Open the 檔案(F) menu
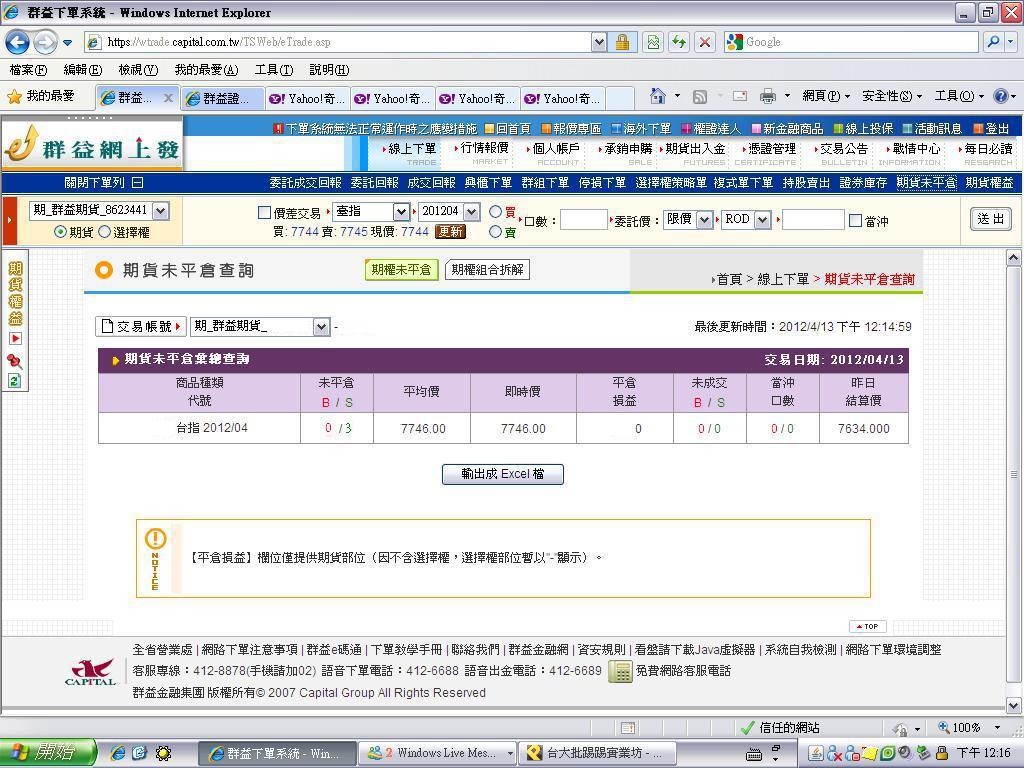1024x768 pixels. [28, 70]
